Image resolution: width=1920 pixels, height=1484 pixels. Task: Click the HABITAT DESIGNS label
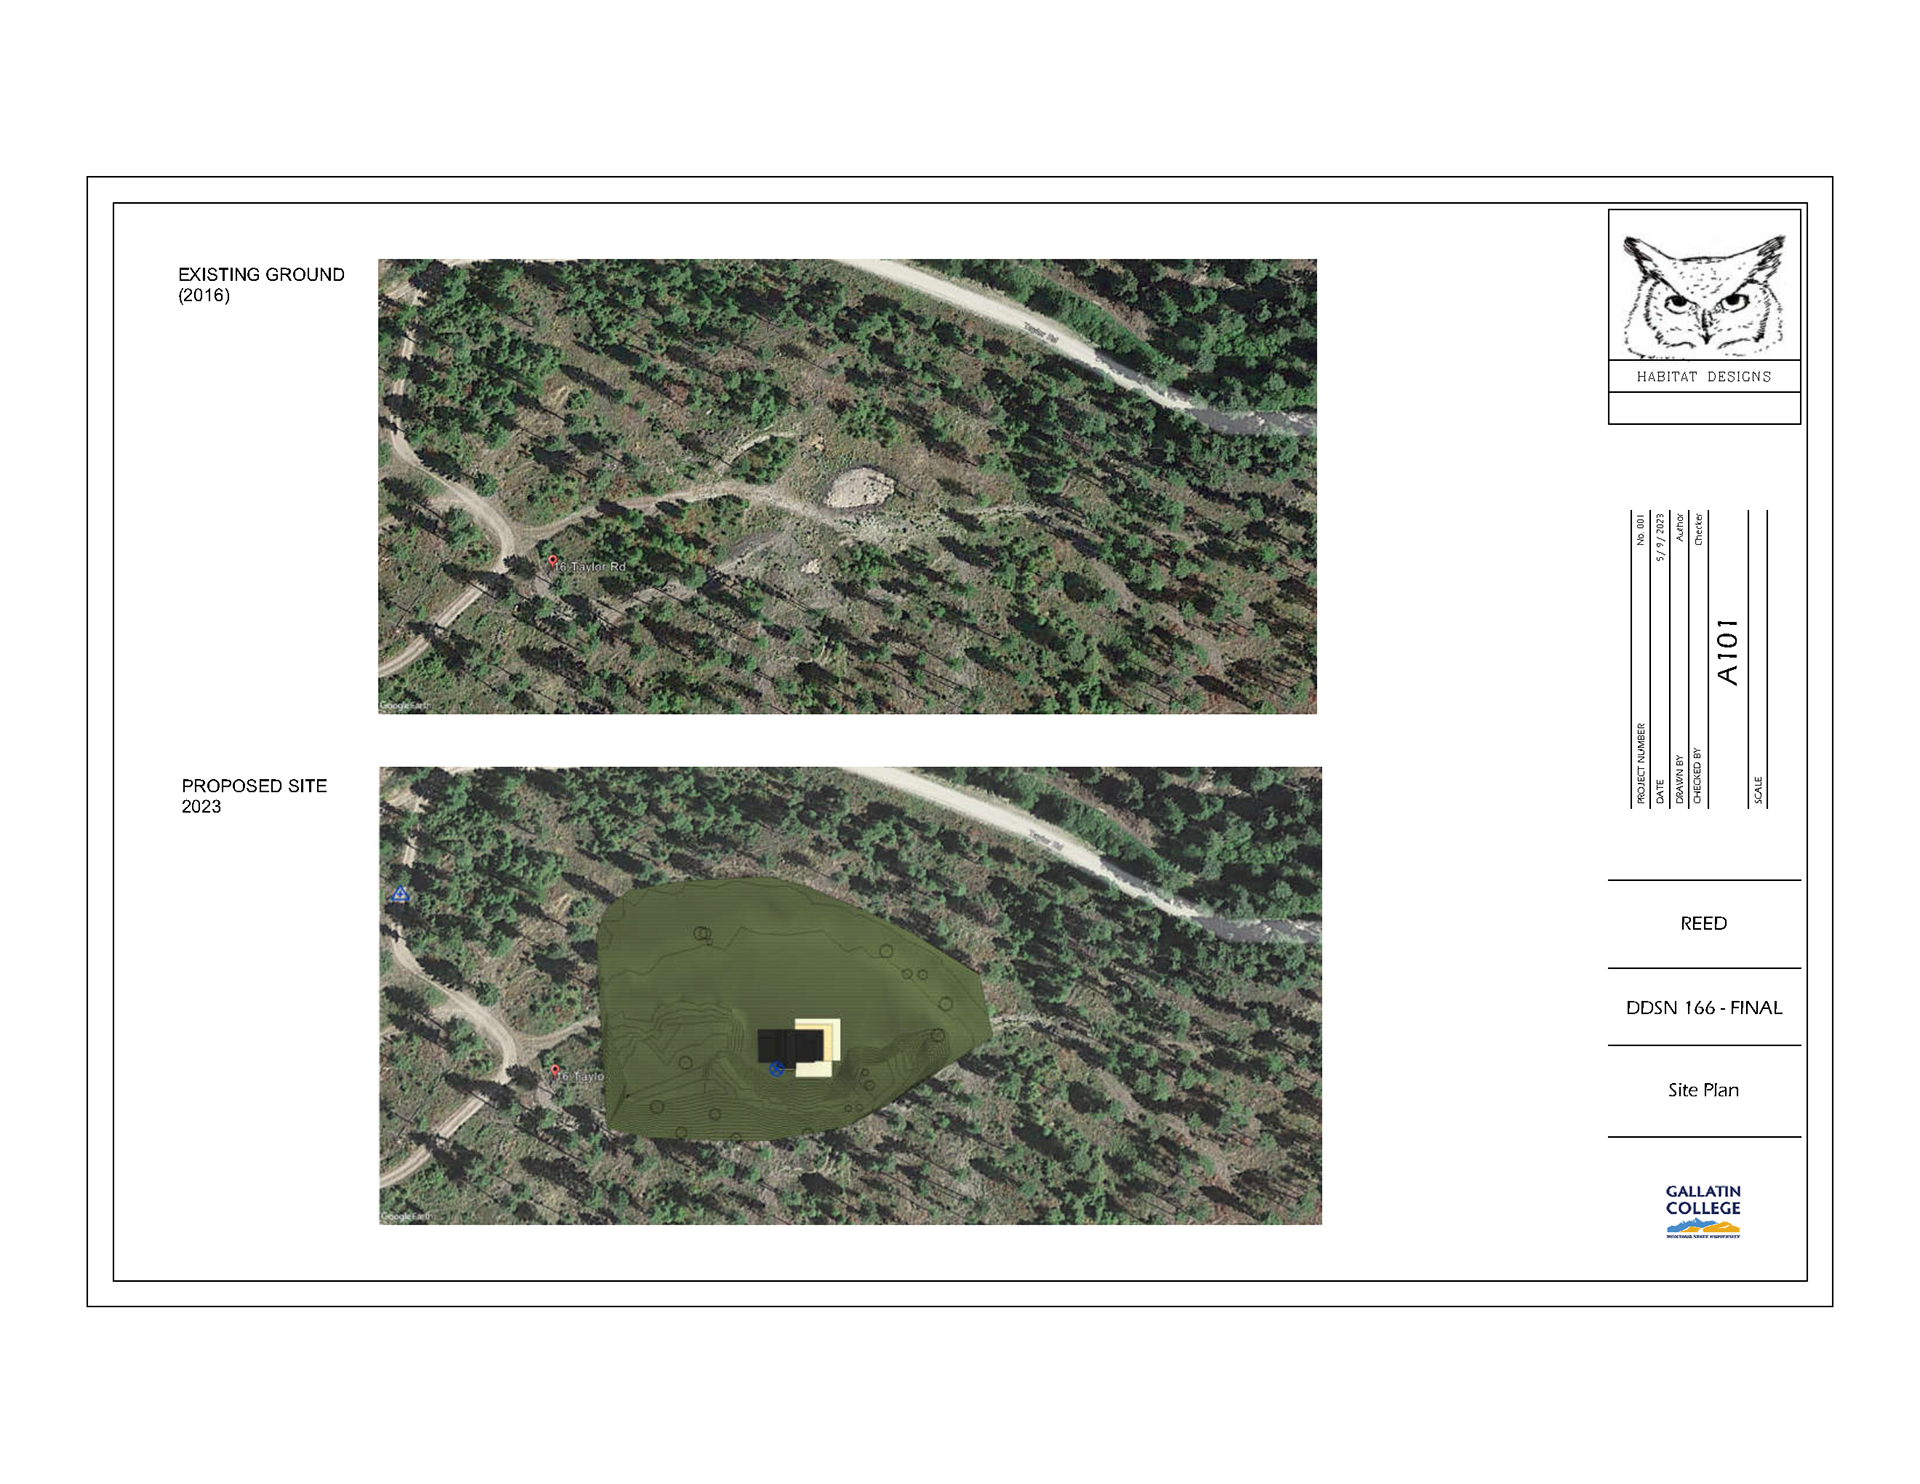tap(1703, 377)
